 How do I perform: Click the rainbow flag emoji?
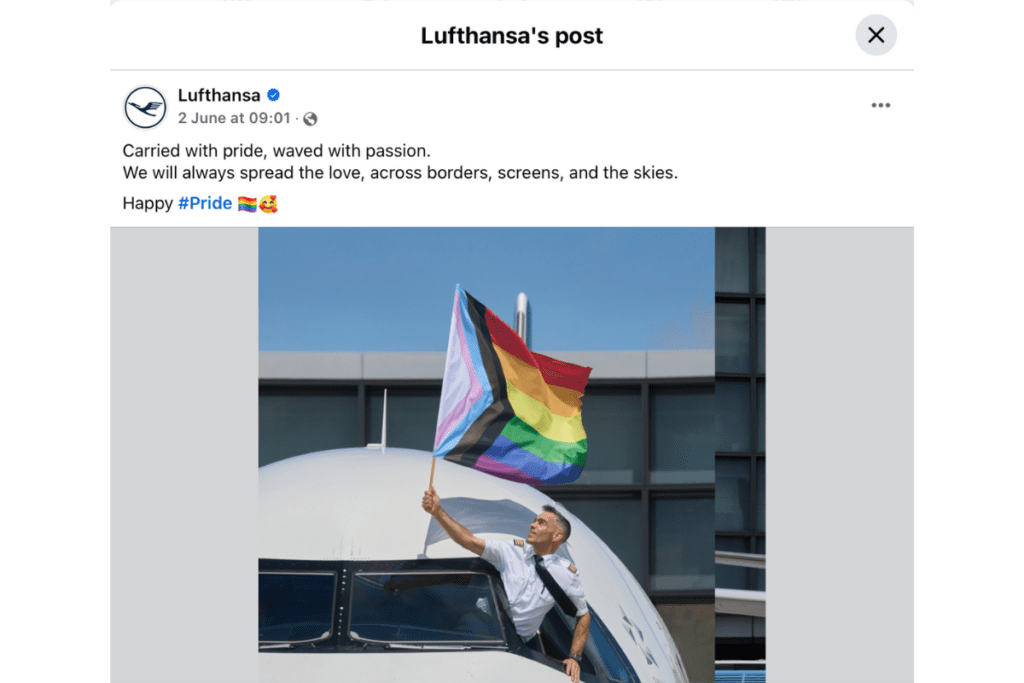tap(247, 204)
